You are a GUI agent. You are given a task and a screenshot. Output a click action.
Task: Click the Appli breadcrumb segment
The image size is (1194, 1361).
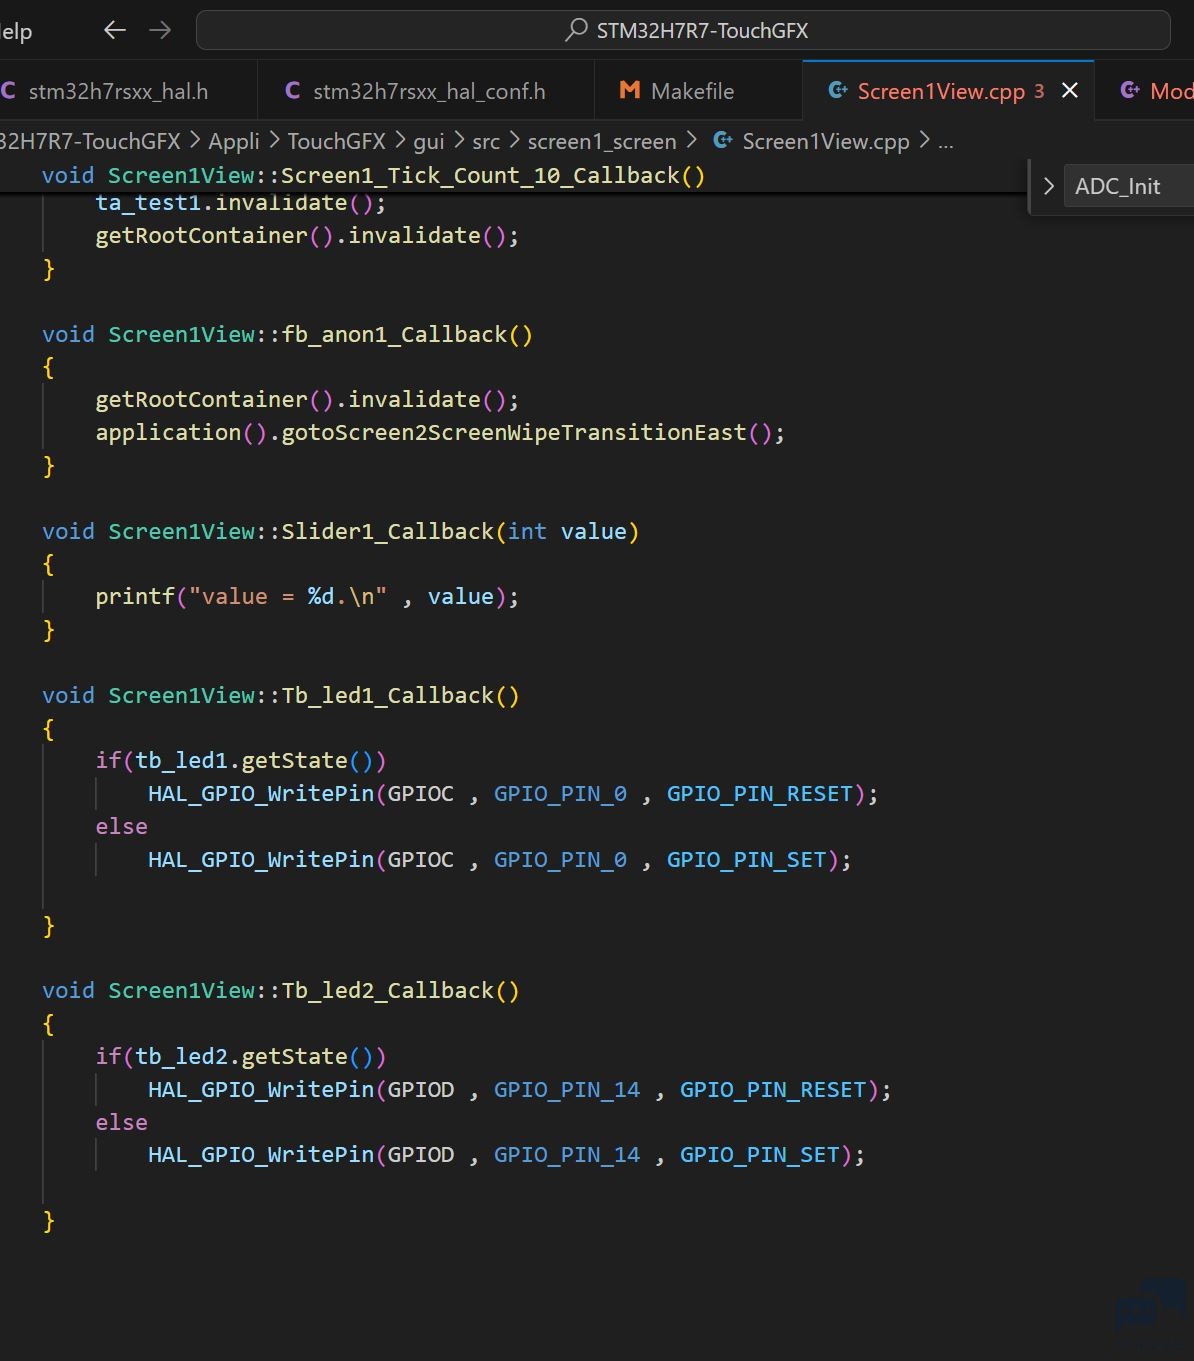click(x=233, y=141)
